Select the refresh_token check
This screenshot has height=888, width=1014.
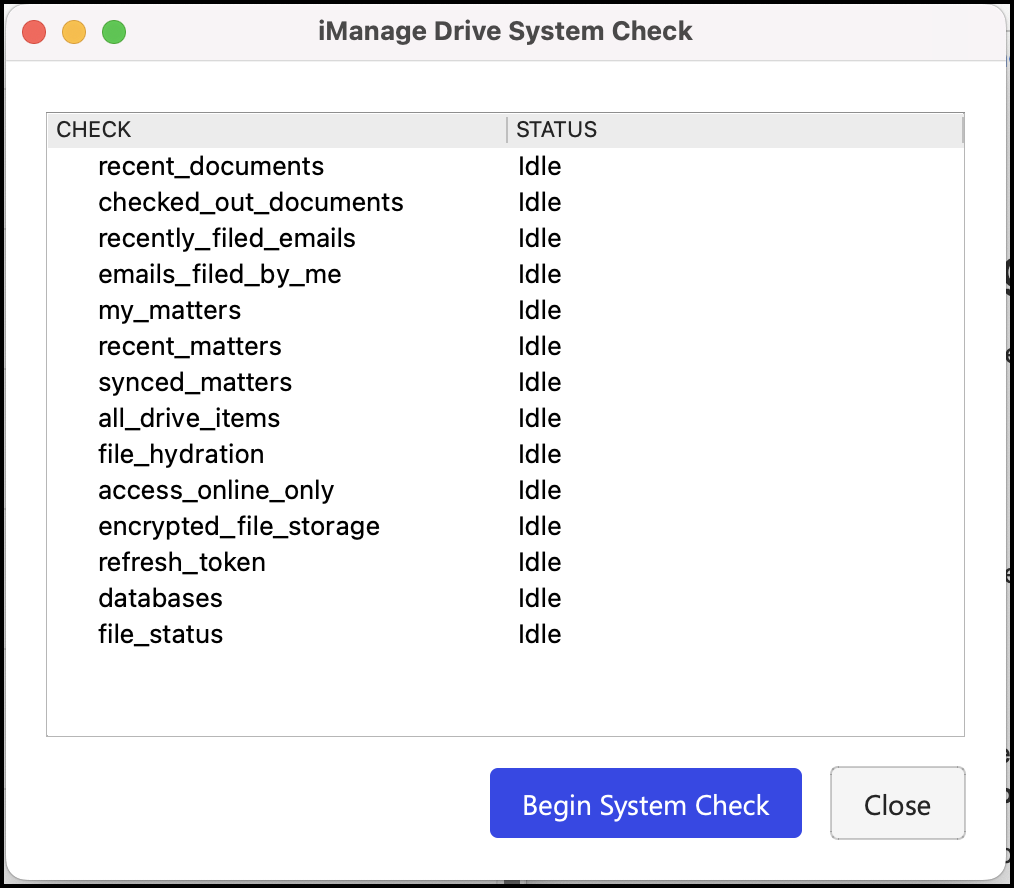point(181,562)
